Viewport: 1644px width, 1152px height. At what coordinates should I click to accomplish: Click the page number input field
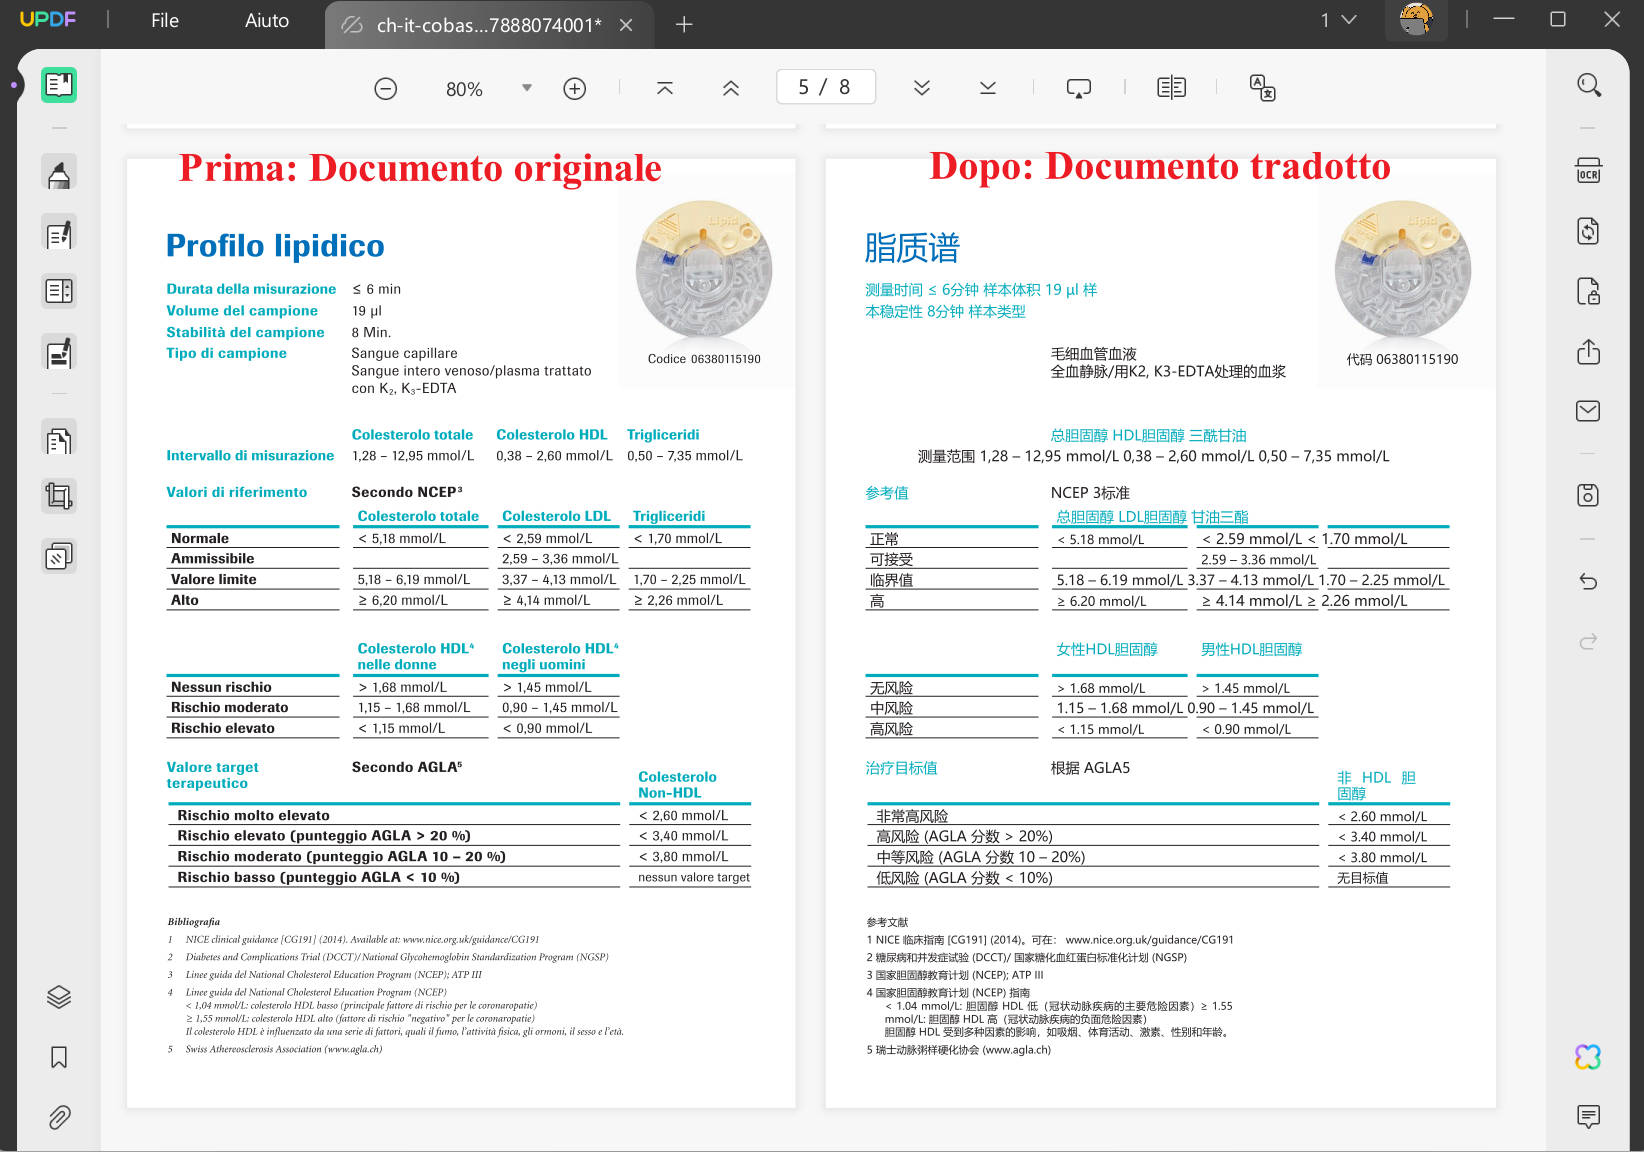[826, 87]
